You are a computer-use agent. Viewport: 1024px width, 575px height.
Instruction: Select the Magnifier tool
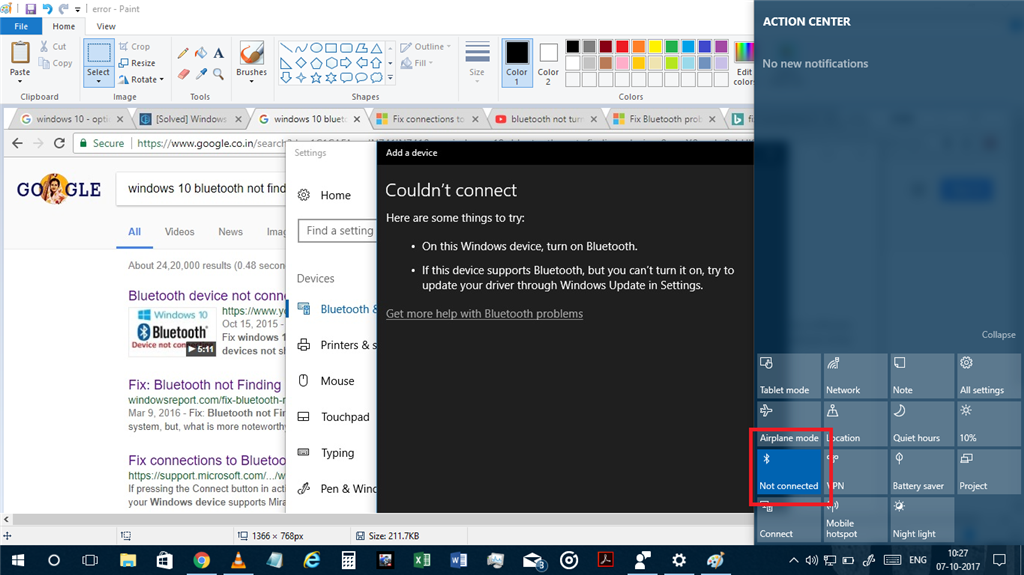pyautogui.click(x=218, y=74)
